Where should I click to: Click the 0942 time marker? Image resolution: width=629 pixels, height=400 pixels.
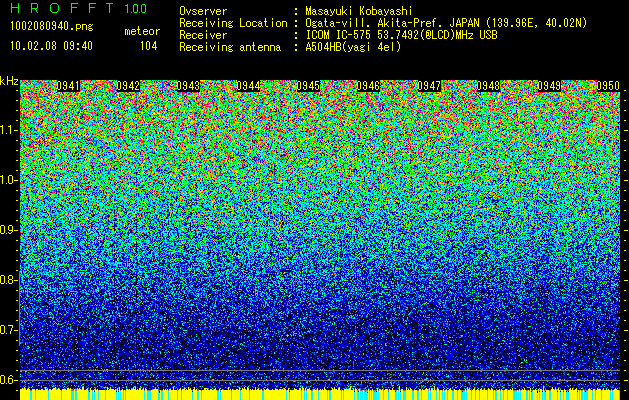point(128,86)
